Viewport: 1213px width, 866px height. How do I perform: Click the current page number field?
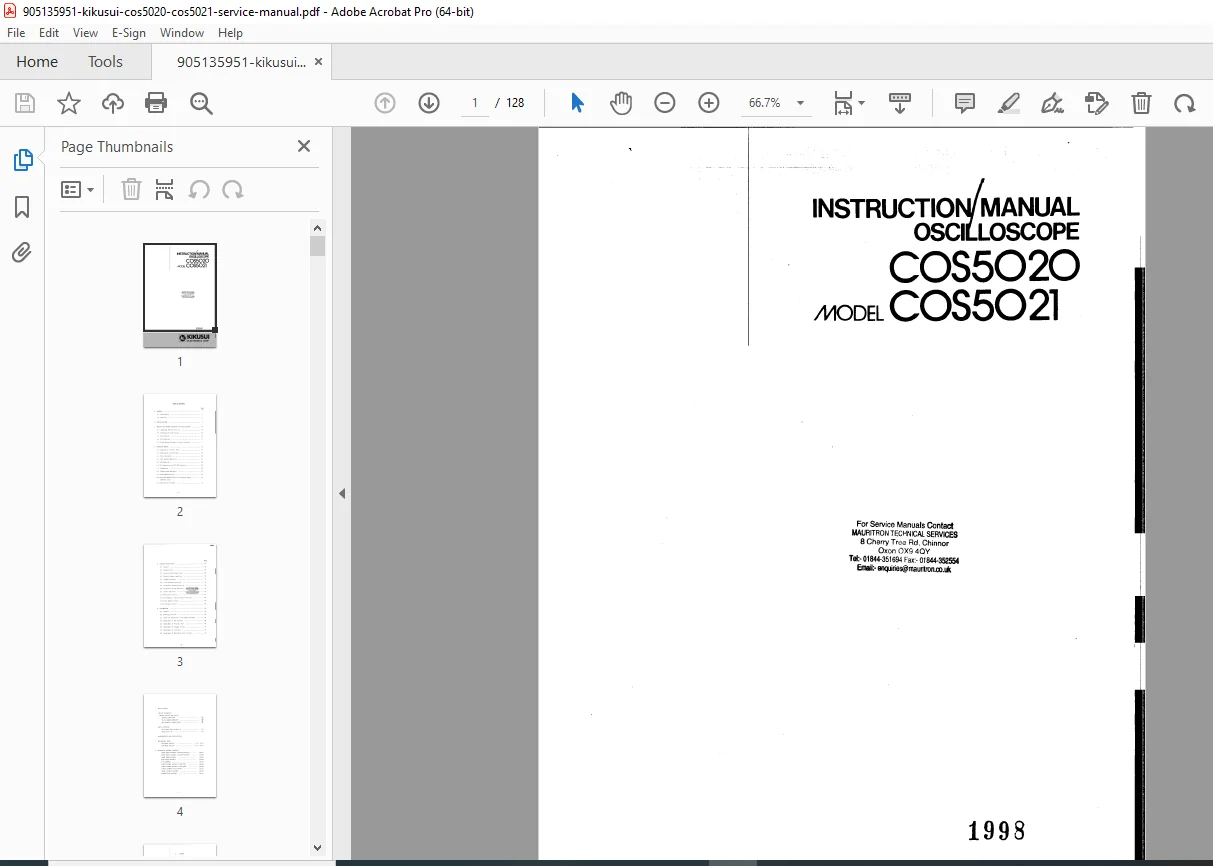point(475,103)
